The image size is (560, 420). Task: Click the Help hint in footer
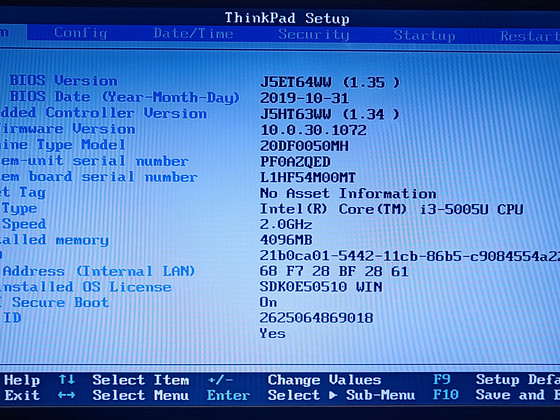(x=21, y=380)
